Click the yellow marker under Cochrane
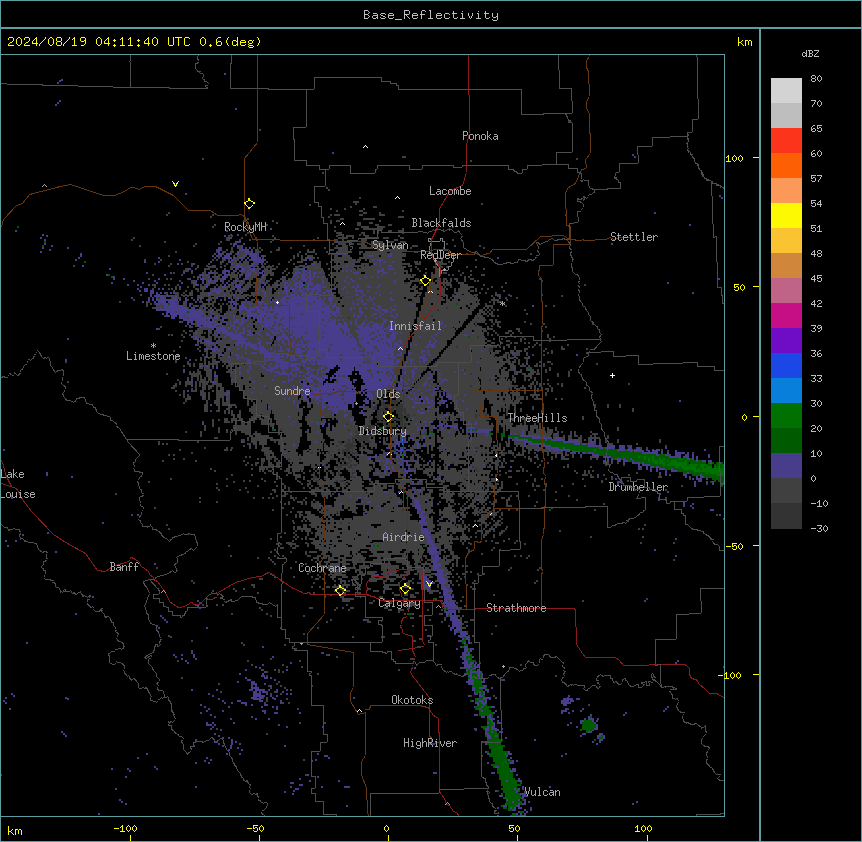This screenshot has width=862, height=842. tap(340, 591)
